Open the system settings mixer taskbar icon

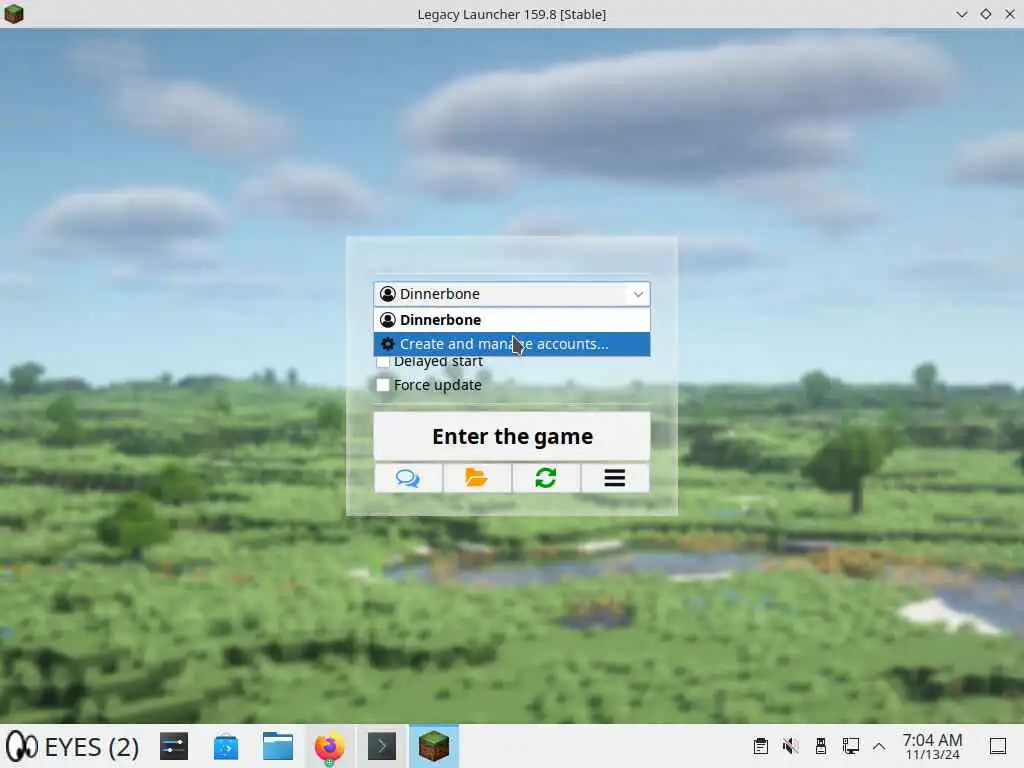coord(174,746)
